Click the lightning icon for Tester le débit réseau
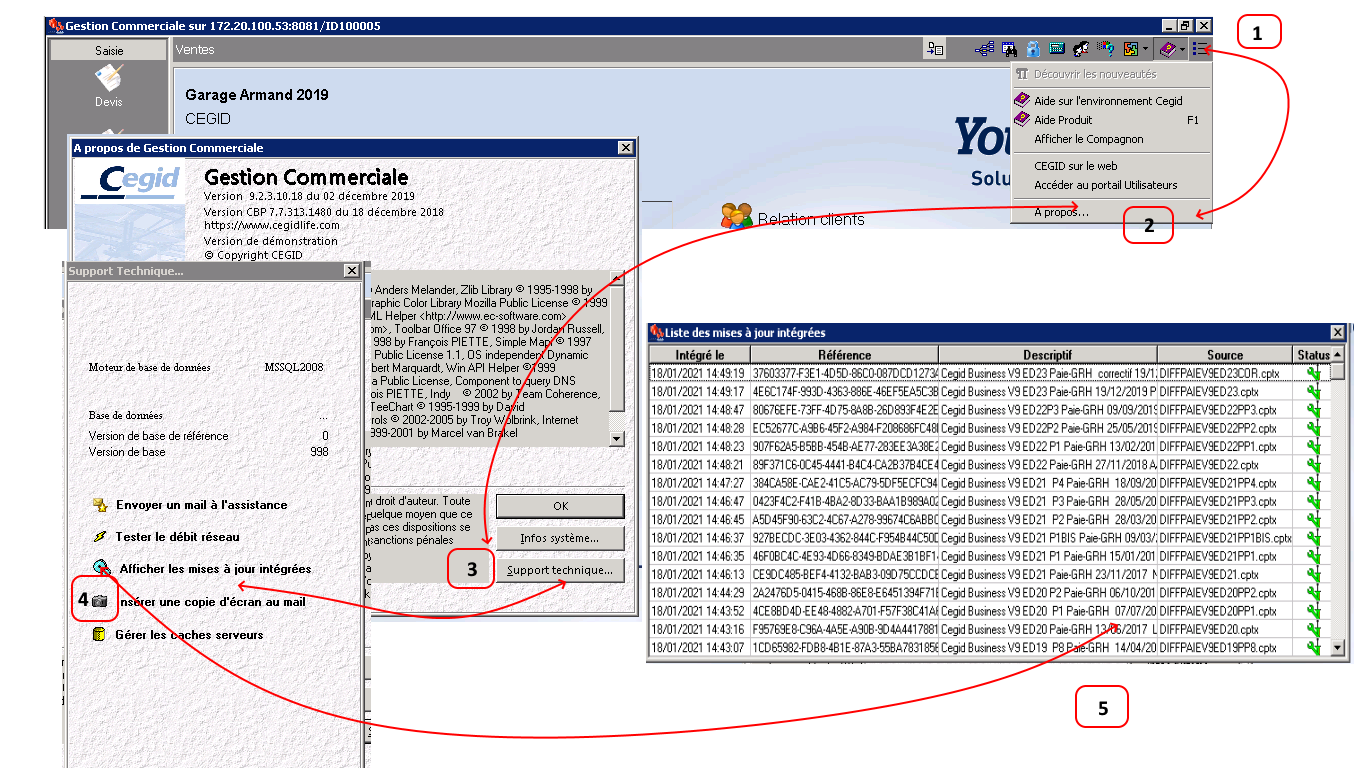This screenshot has width=1366, height=768. [x=99, y=537]
